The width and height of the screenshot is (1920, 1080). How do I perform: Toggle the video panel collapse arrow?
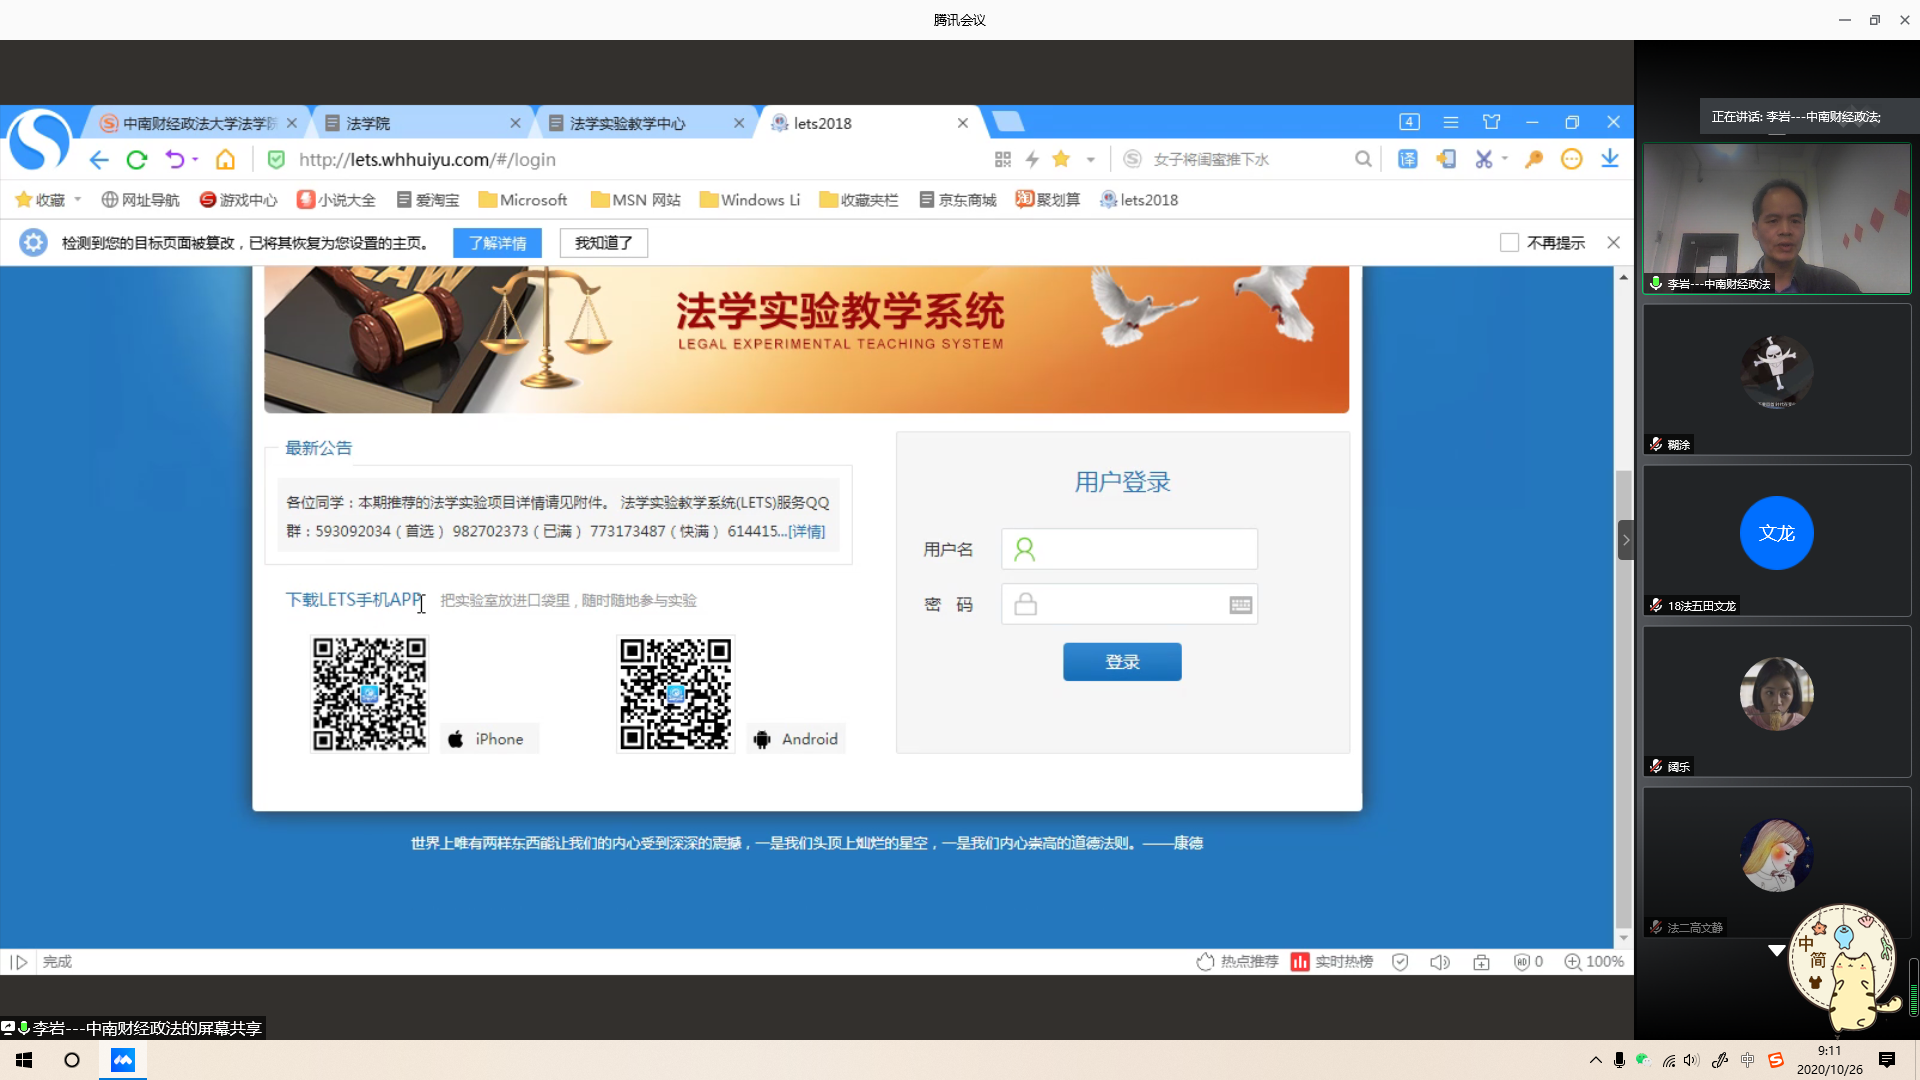click(x=1626, y=540)
